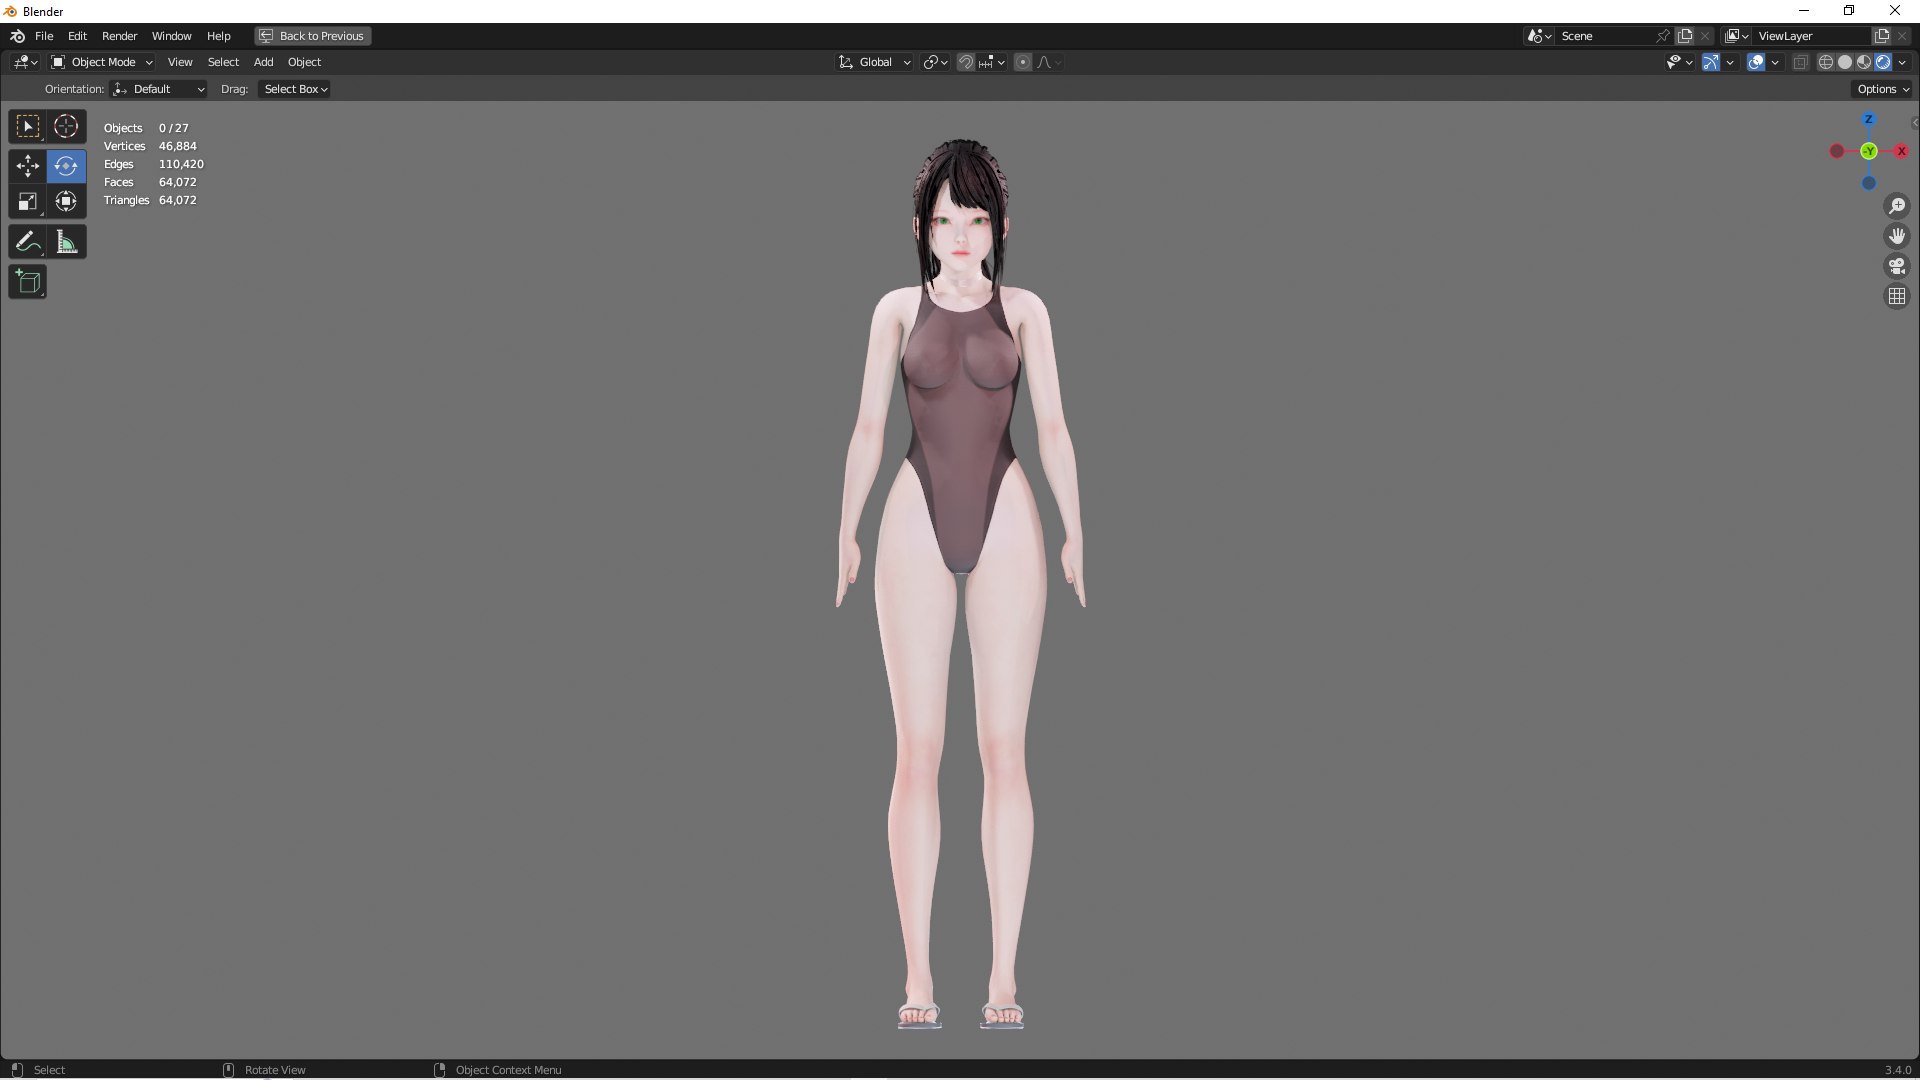Screen dimensions: 1920x1080
Task: Toggle X-ray mode
Action: 1800,62
